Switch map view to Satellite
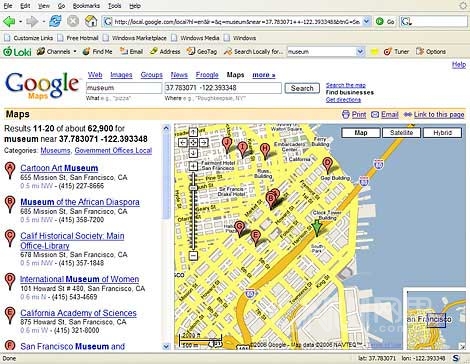 coord(401,133)
